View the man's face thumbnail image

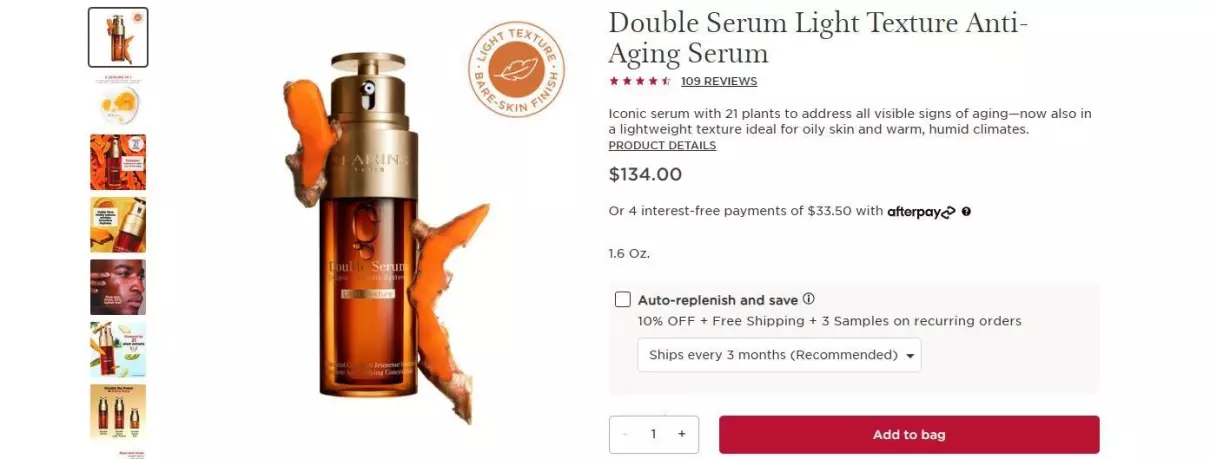[x=118, y=287]
